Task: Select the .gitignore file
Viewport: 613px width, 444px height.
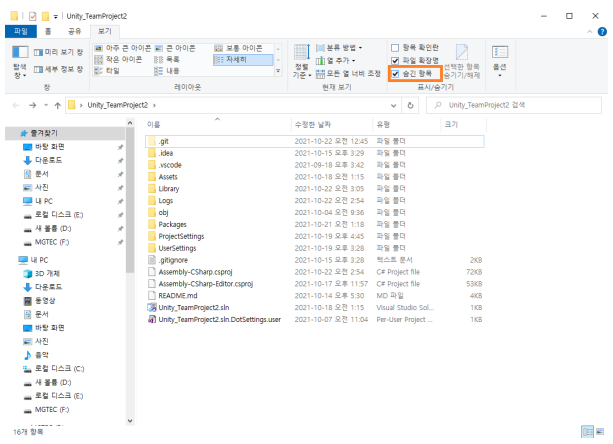Action: pyautogui.click(x=315, y=260)
